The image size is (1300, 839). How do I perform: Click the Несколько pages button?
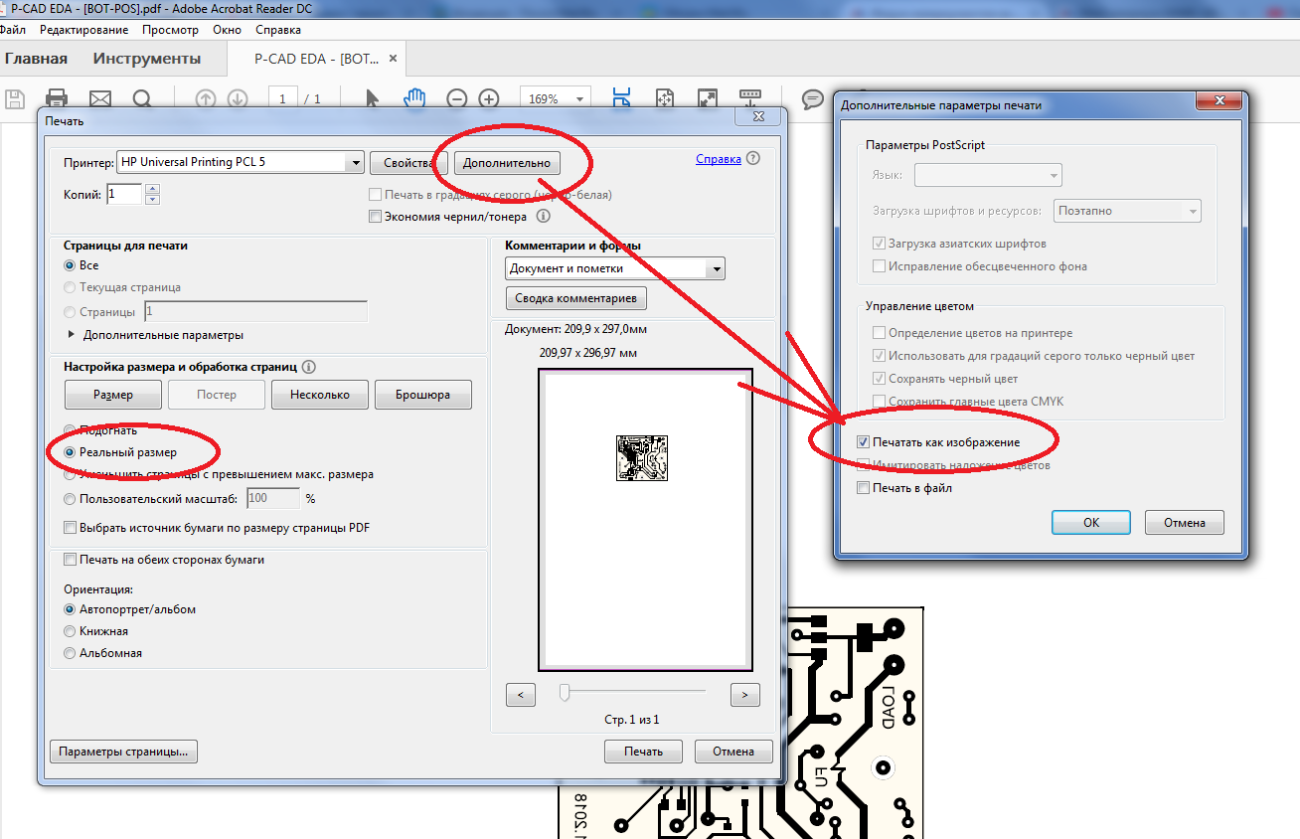[320, 395]
